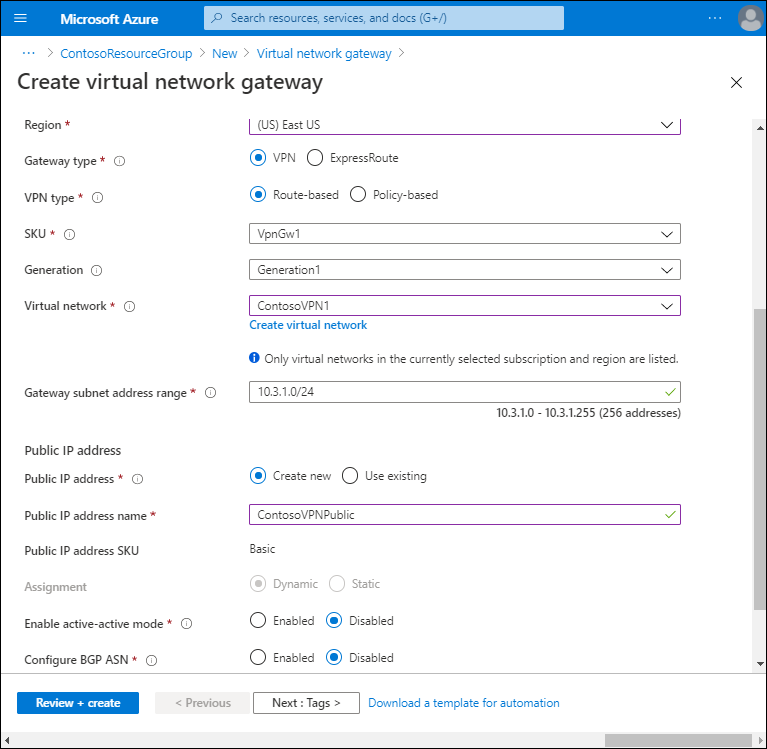767x749 pixels.
Task: Click the disabled Previous button
Action: tap(203, 703)
